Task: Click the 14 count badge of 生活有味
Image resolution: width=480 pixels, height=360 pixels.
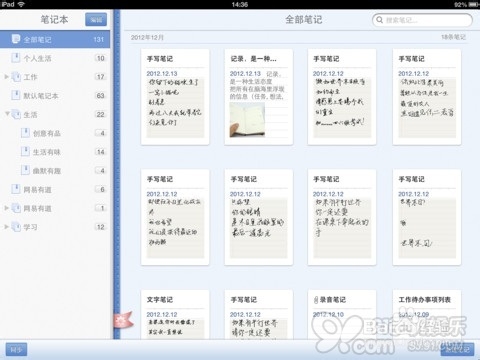Action: click(100, 152)
